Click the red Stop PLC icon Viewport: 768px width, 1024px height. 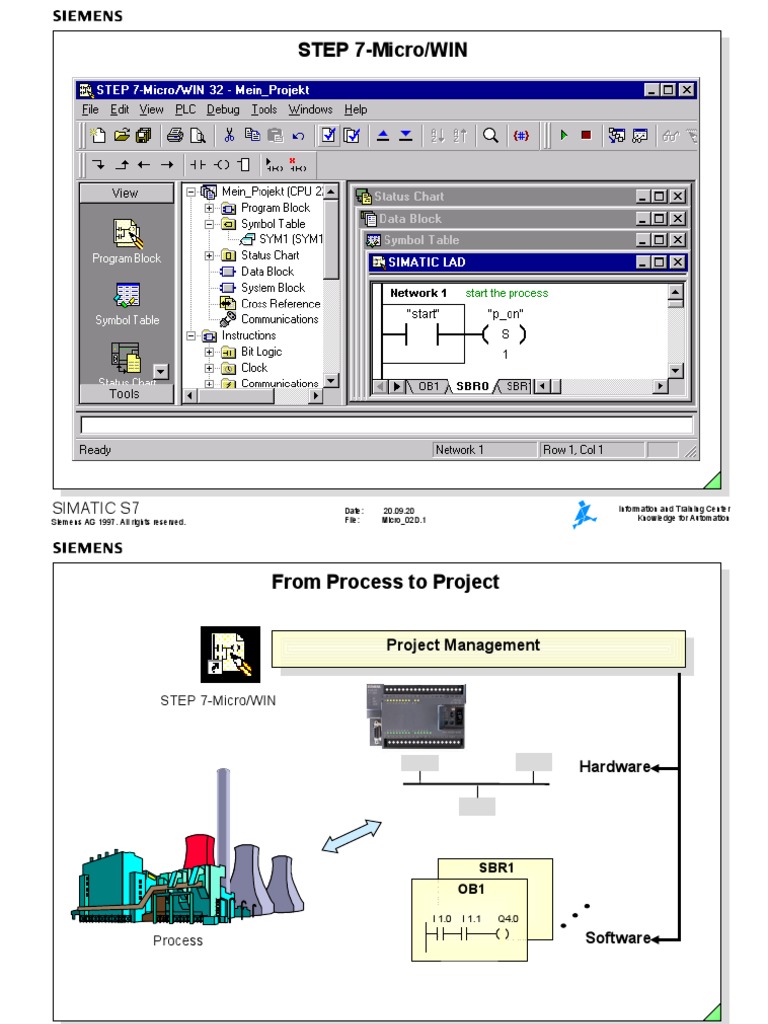pyautogui.click(x=586, y=135)
